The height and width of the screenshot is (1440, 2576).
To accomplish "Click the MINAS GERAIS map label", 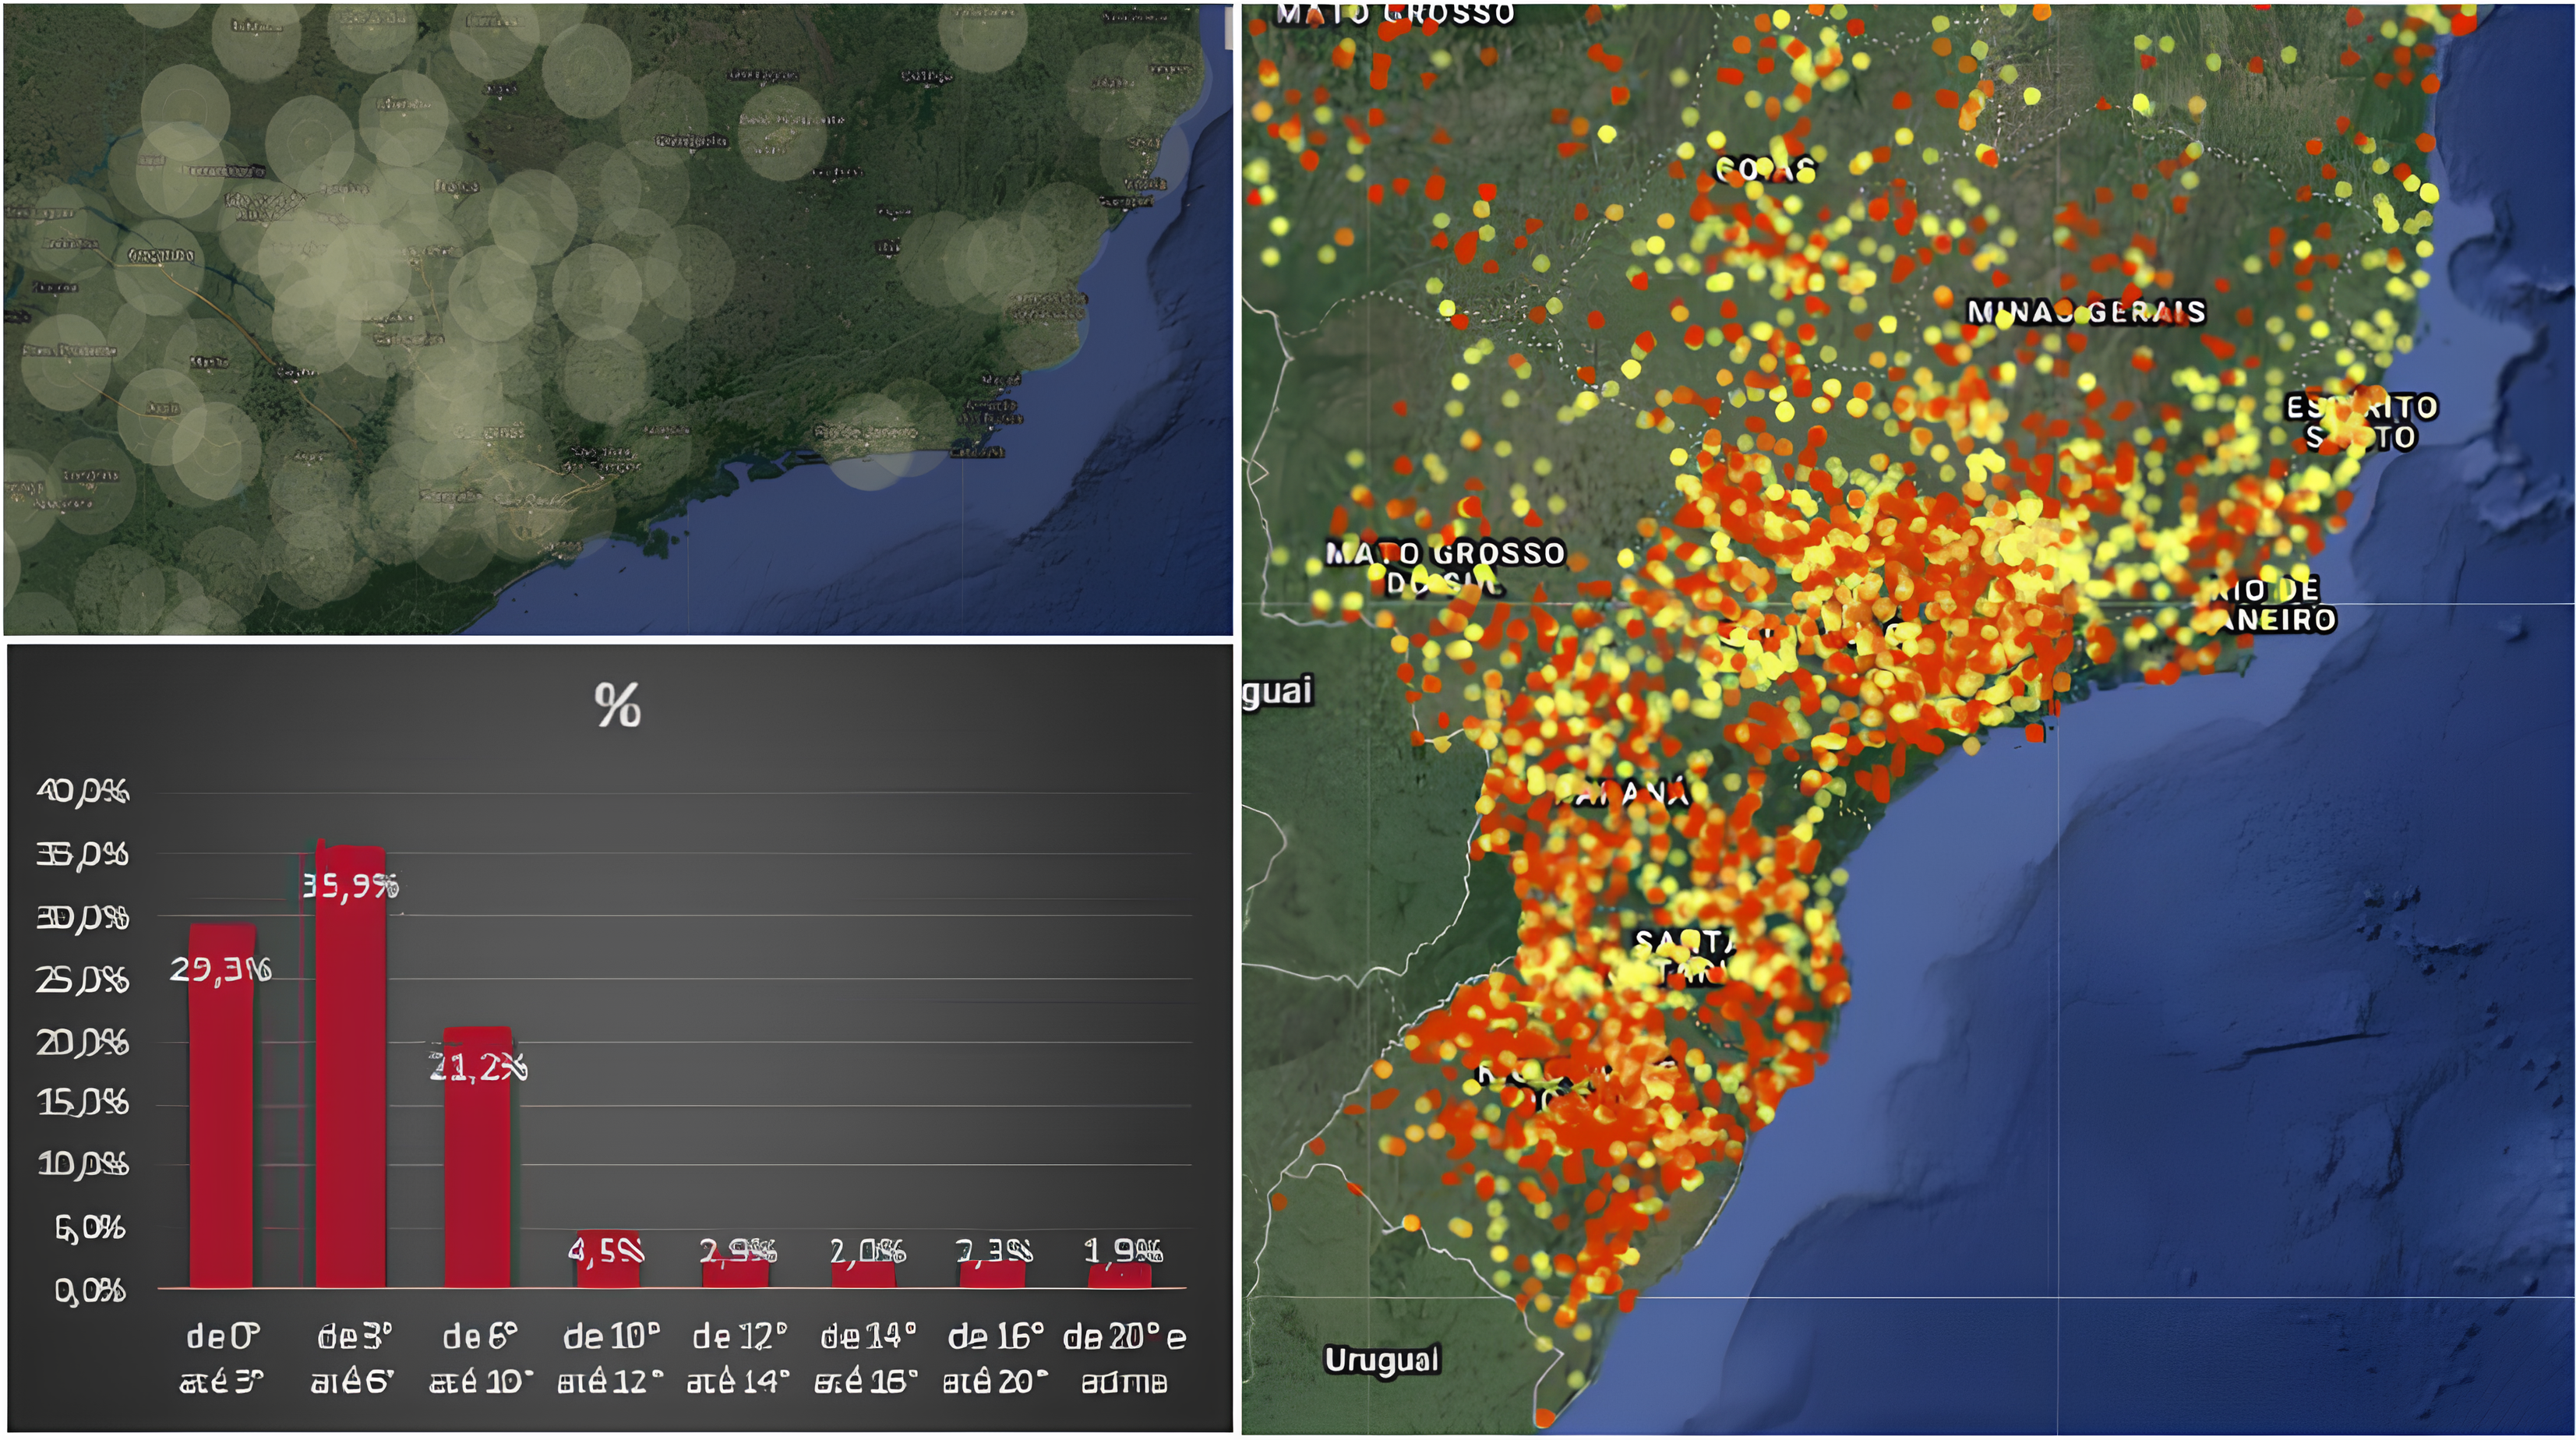I will pos(2086,312).
